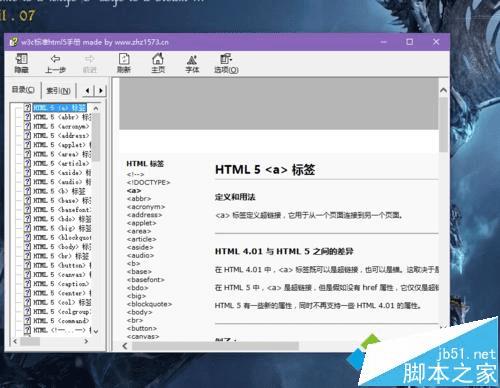Open the <!DOCTYPE> link in page sidebar
500x388 pixels.
pos(148,182)
